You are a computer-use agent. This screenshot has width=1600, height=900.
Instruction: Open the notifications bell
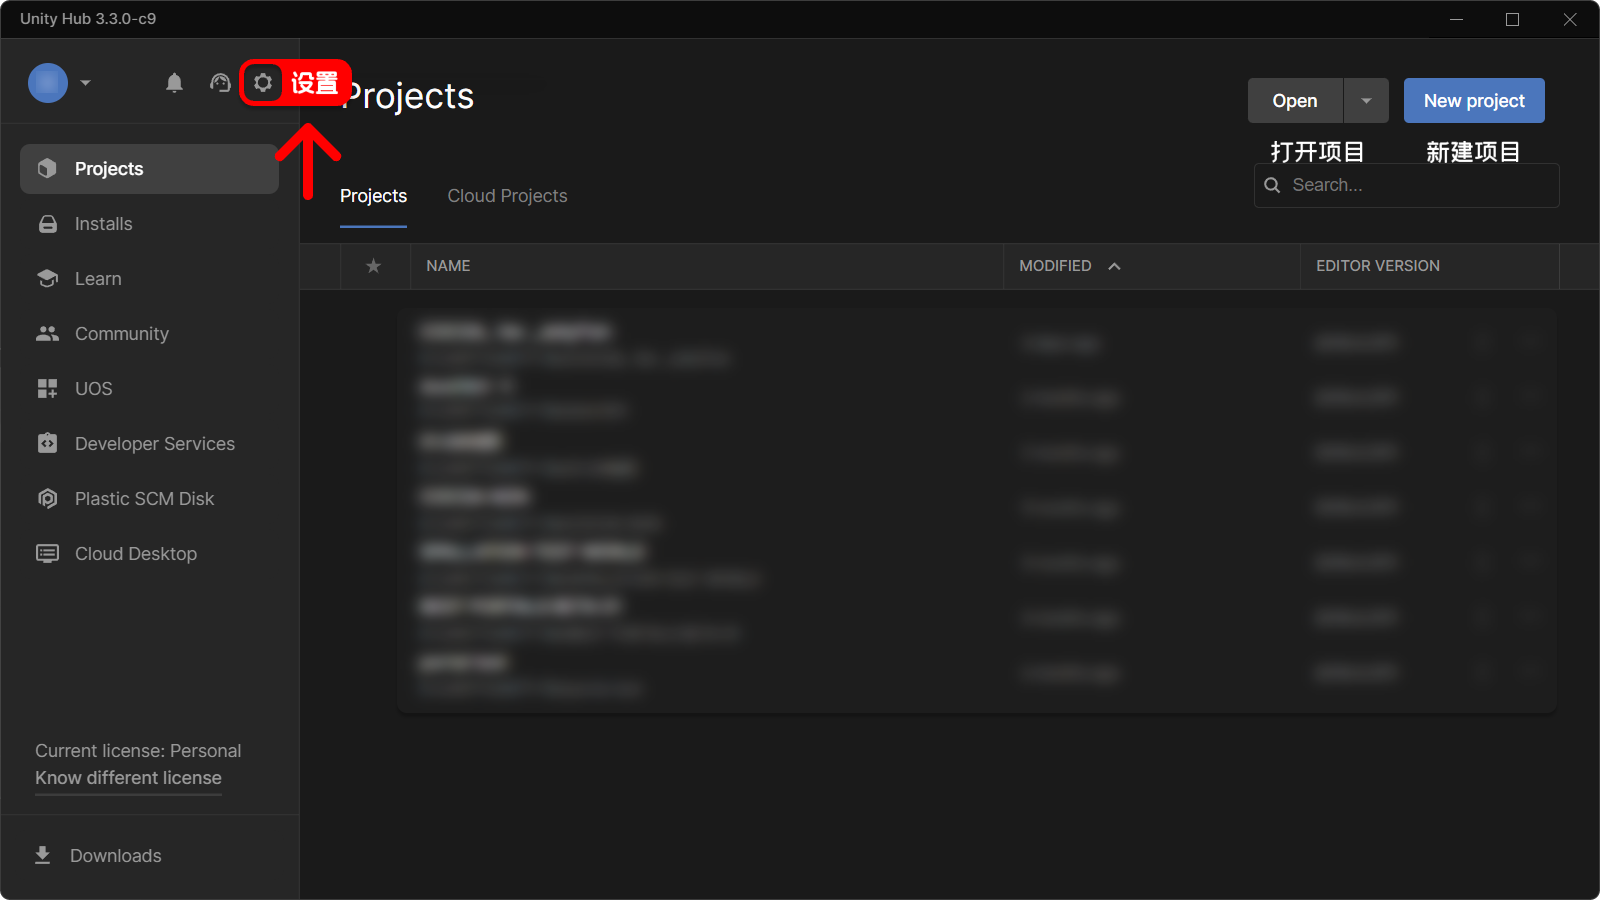coord(174,83)
